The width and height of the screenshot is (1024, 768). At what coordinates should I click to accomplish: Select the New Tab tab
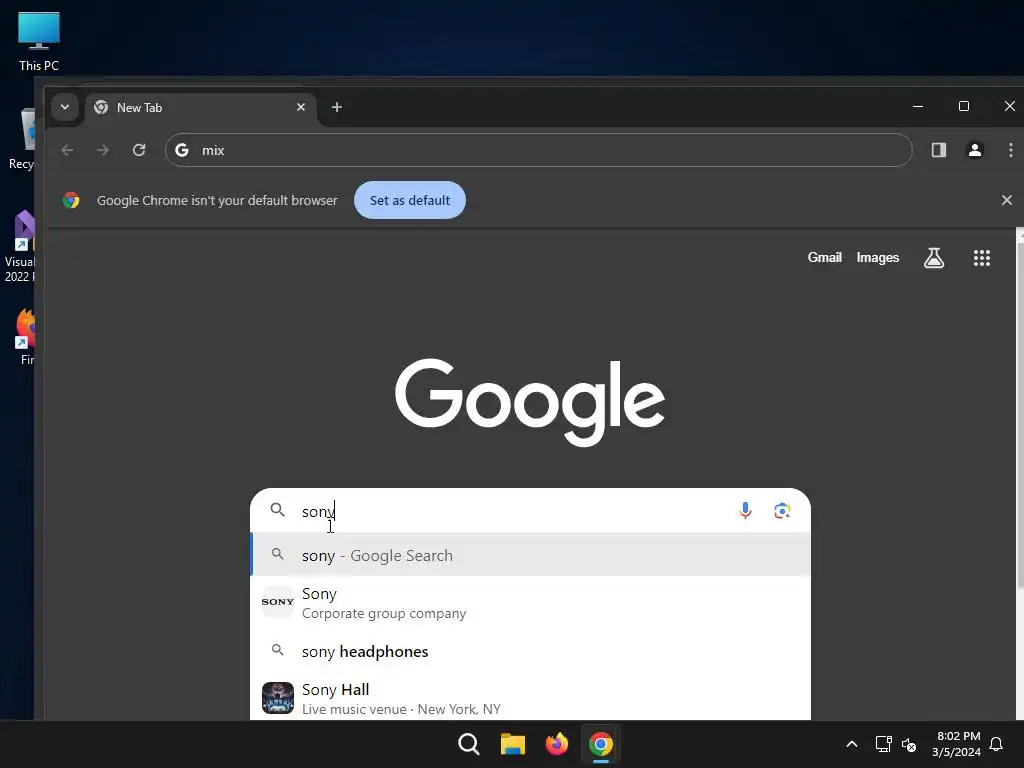point(200,108)
